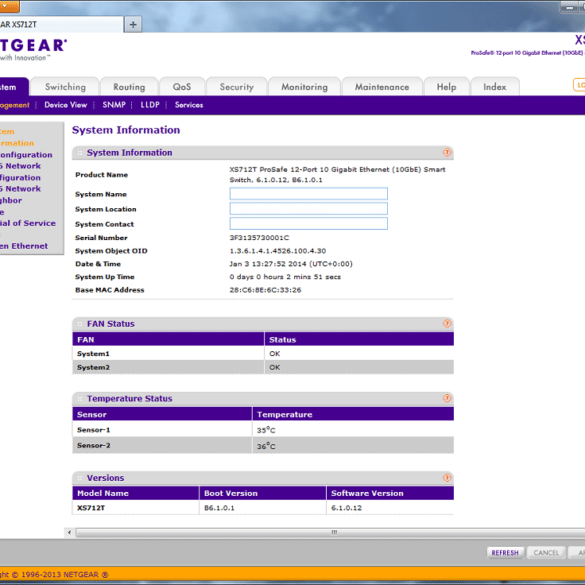
Task: Click Sensor-2 temperature value 36°C
Action: pyautogui.click(x=266, y=446)
